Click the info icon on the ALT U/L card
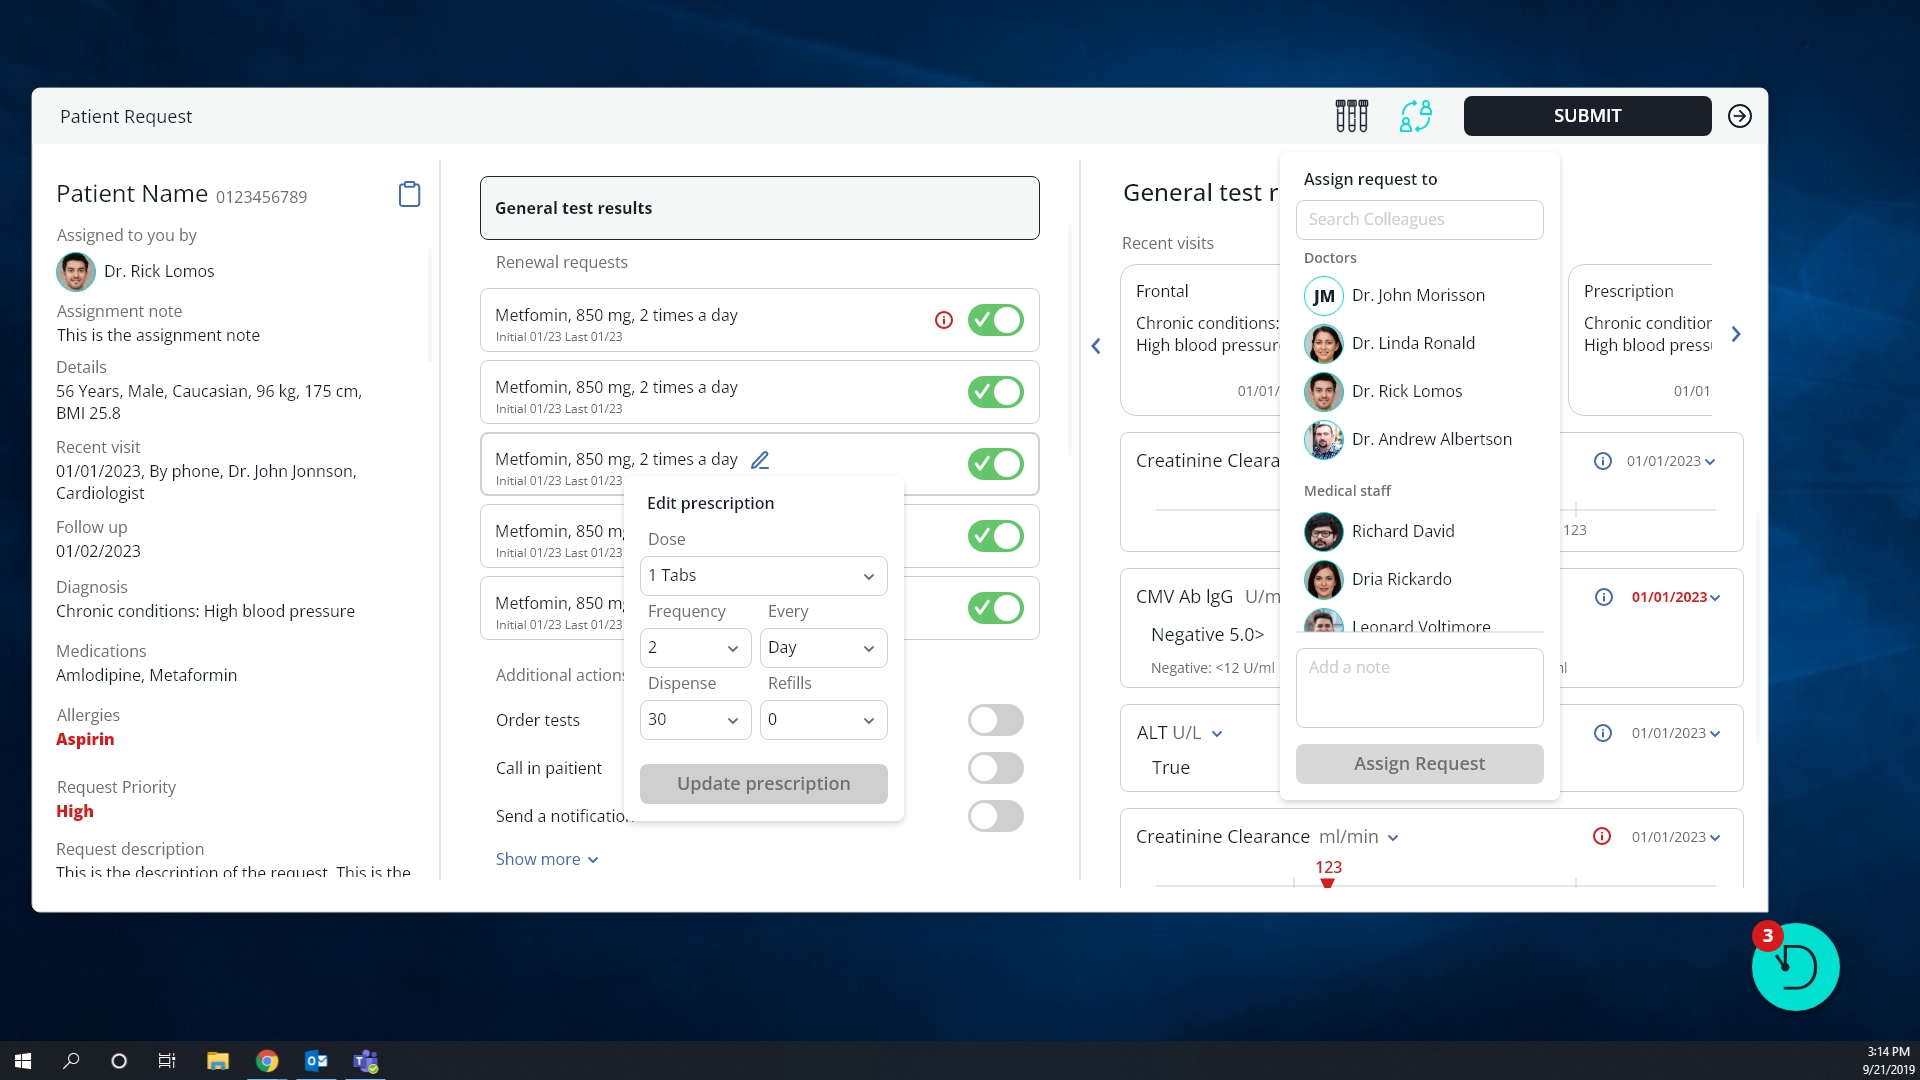Screen dimensions: 1920x1080 click(1603, 733)
